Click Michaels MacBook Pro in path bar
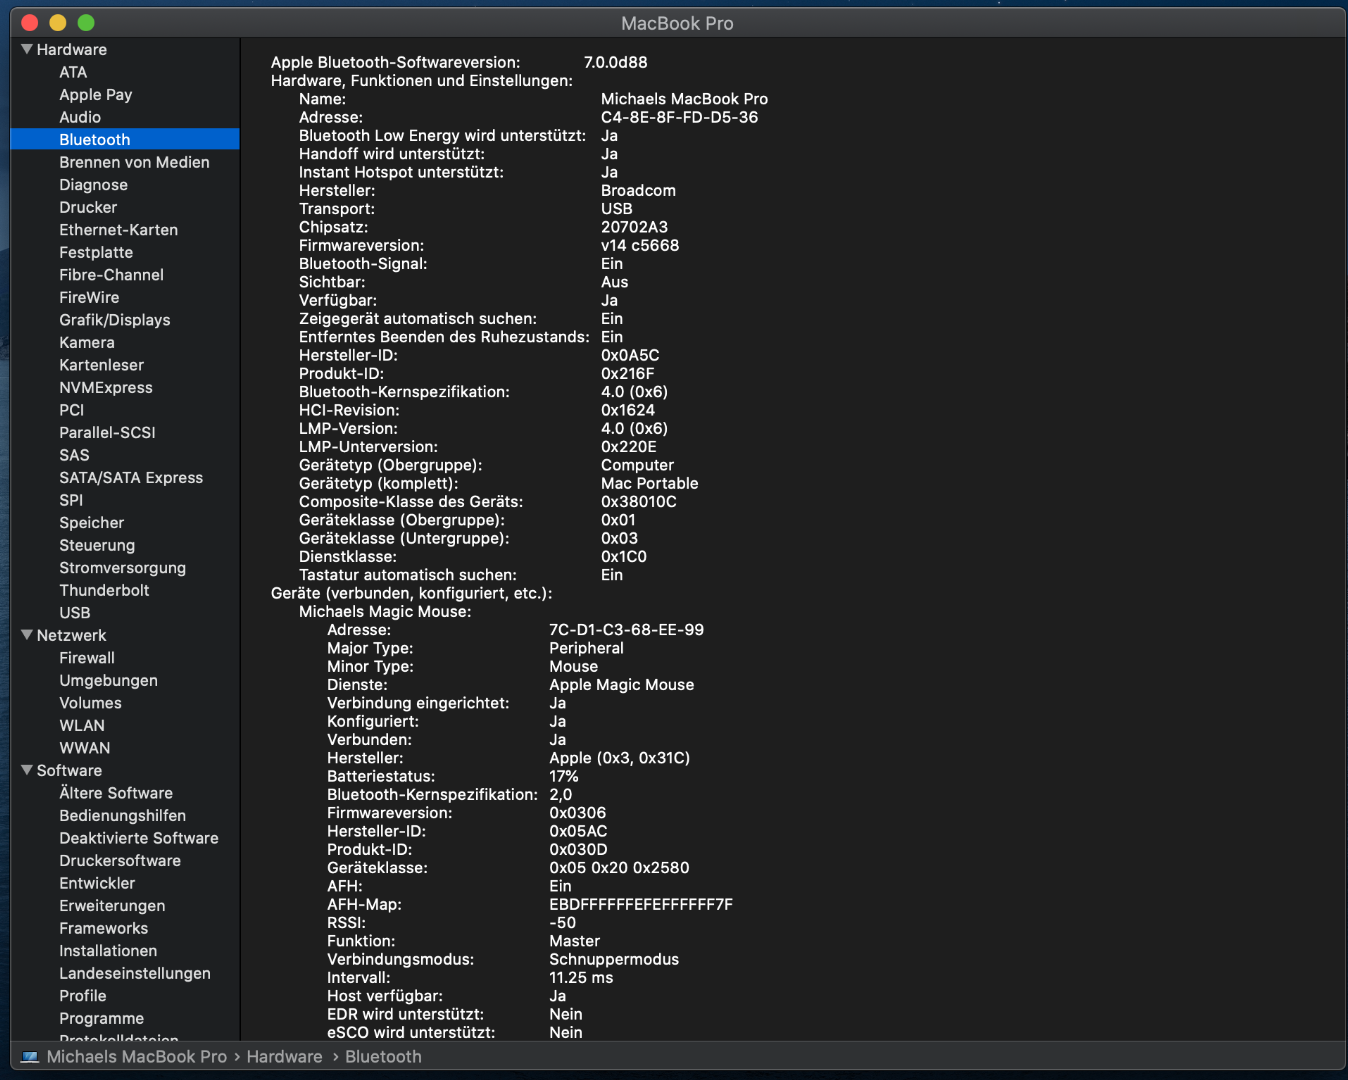Image resolution: width=1348 pixels, height=1080 pixels. (137, 1057)
